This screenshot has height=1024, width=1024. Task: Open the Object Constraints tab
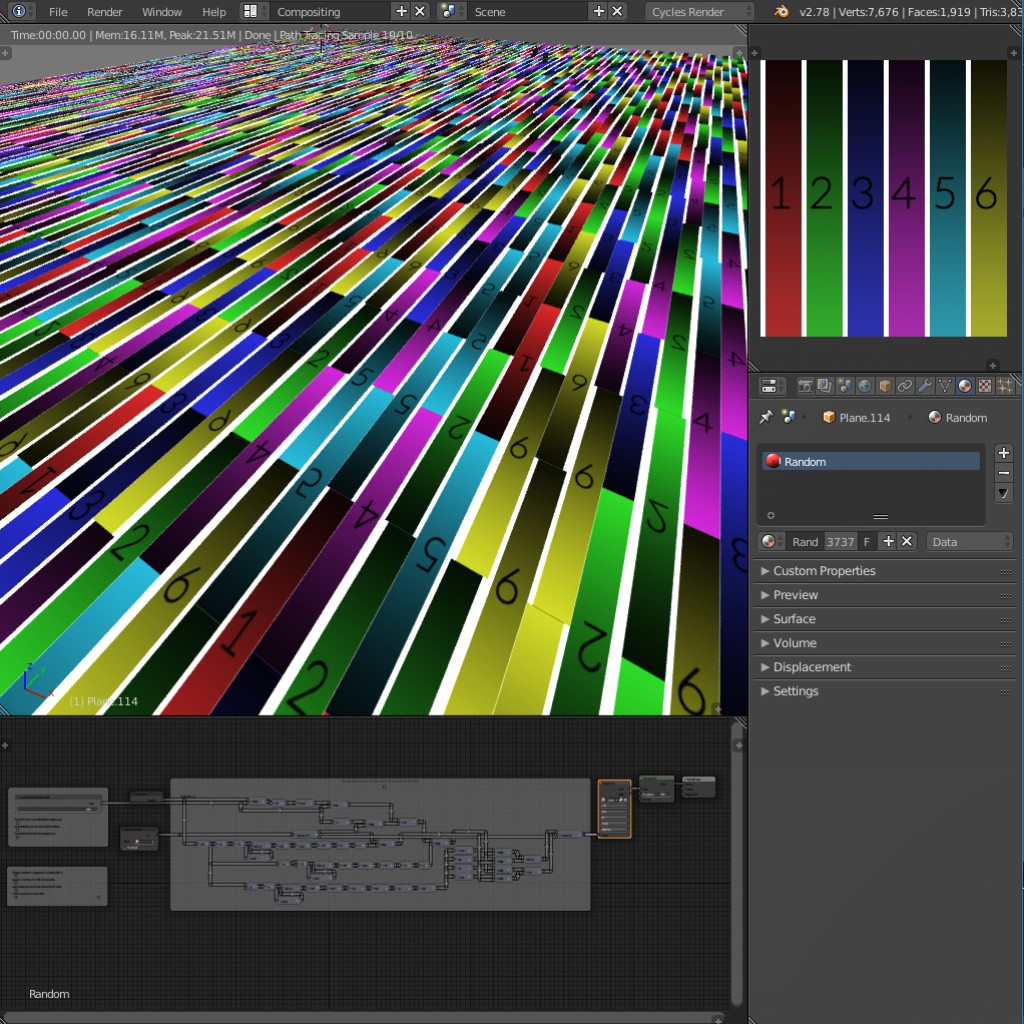[x=903, y=387]
